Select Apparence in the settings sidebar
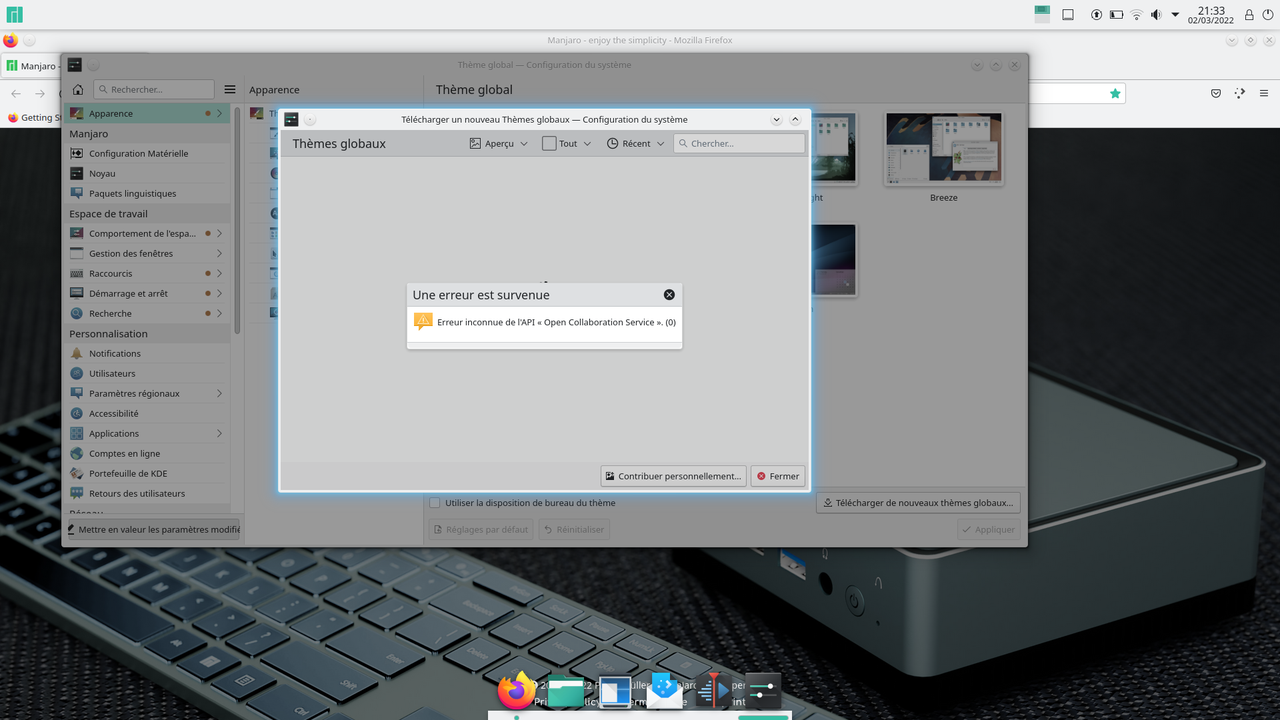The height and width of the screenshot is (720, 1280). (x=147, y=113)
